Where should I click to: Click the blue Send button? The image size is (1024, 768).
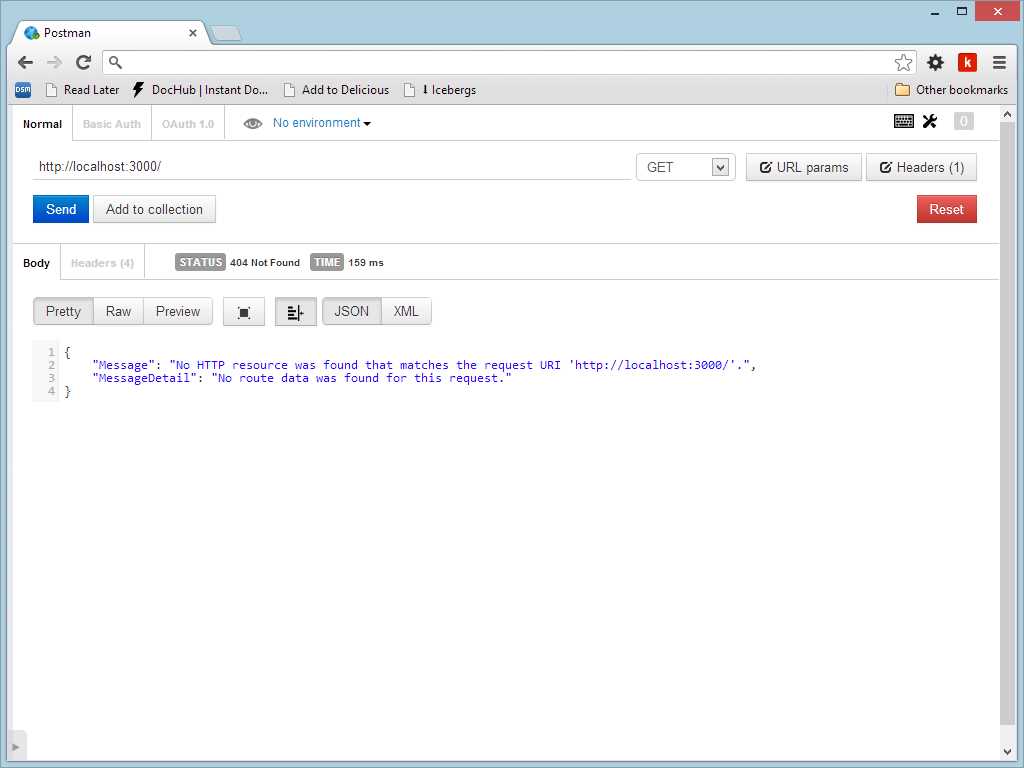point(61,209)
